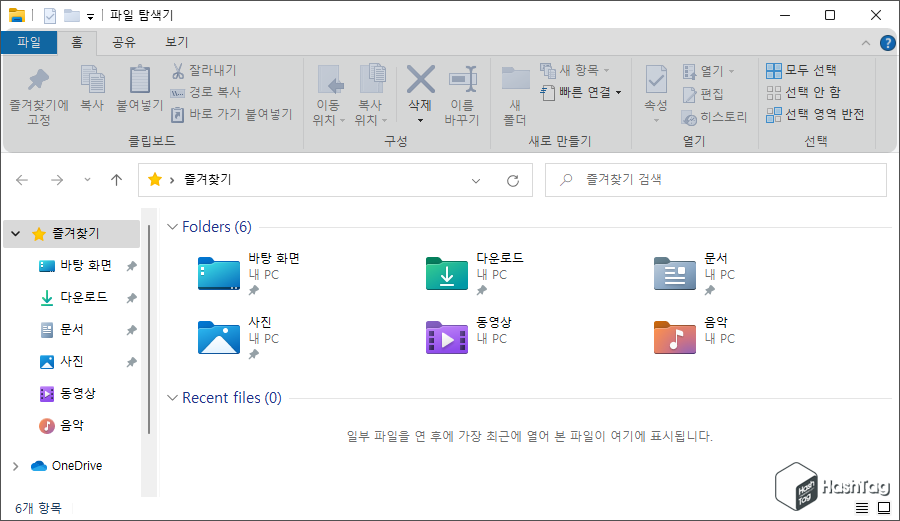The image size is (900, 521).
Task: Click the 즐겨찾기 검색 search box
Action: click(716, 180)
